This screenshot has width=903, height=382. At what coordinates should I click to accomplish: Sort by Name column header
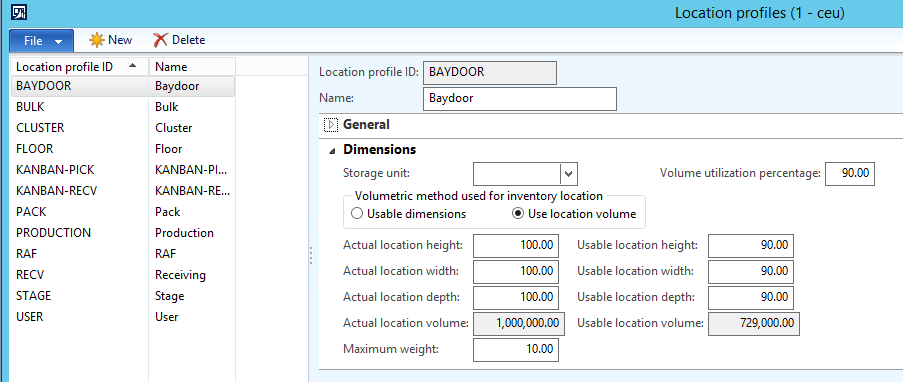[x=192, y=67]
